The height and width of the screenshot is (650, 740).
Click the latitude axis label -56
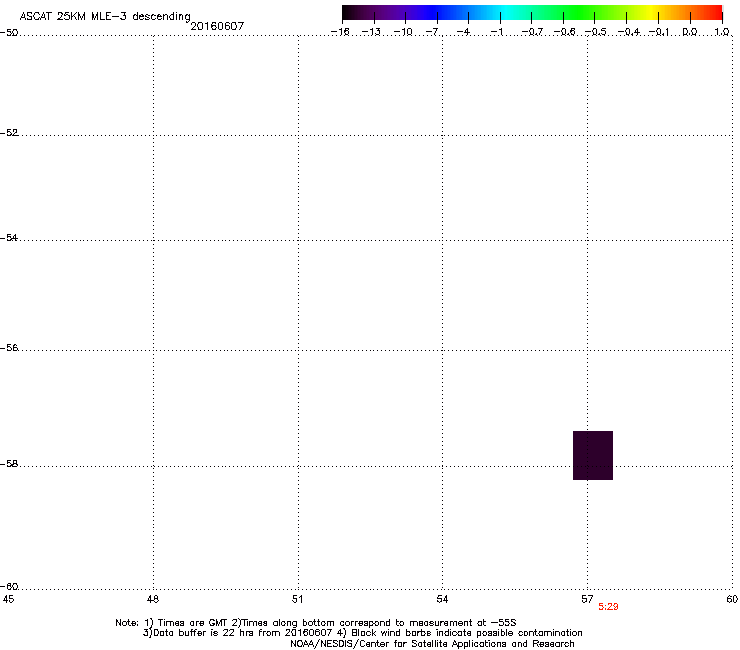(x=9, y=348)
